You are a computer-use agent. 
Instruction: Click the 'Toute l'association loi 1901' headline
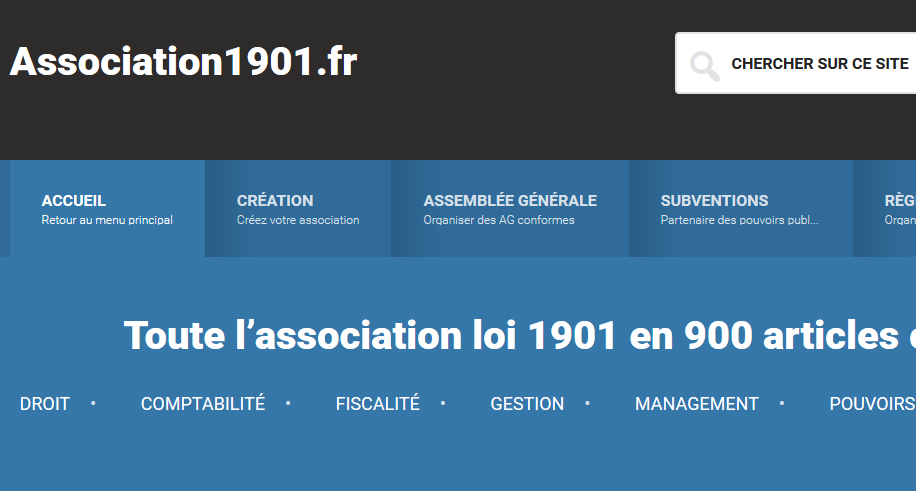pos(520,336)
